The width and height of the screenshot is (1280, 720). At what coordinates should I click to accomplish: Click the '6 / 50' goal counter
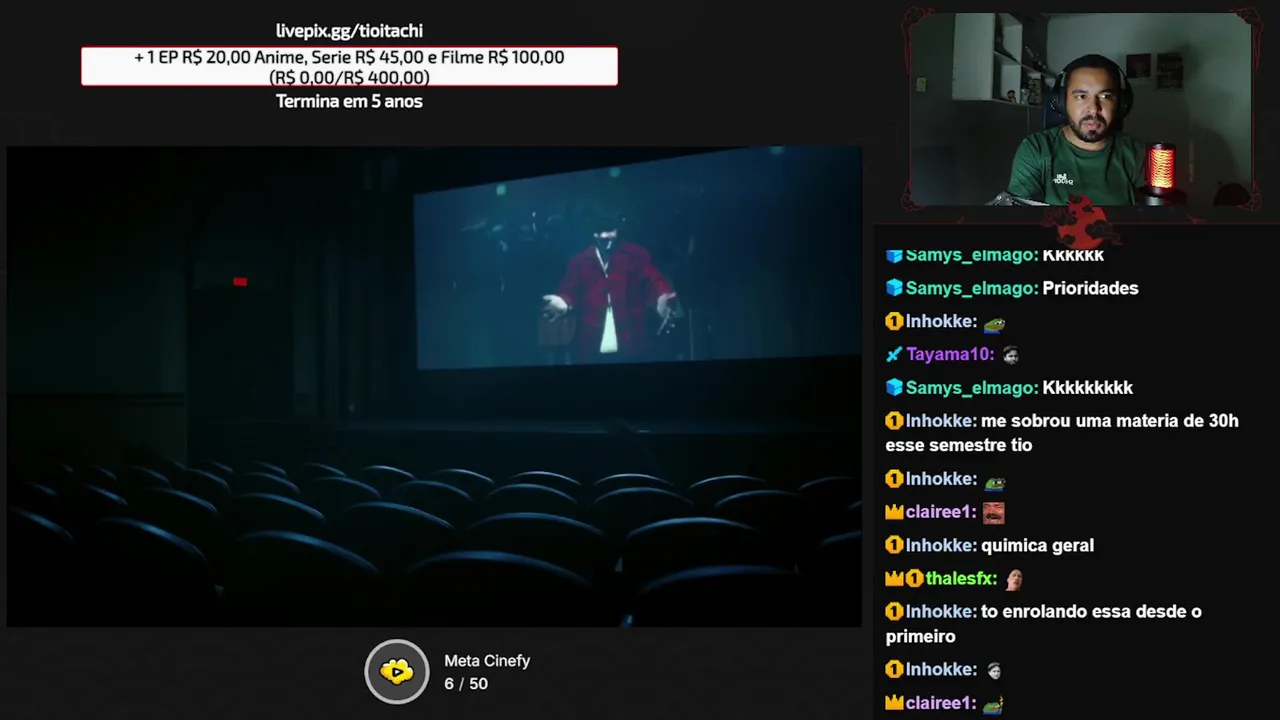(x=466, y=684)
